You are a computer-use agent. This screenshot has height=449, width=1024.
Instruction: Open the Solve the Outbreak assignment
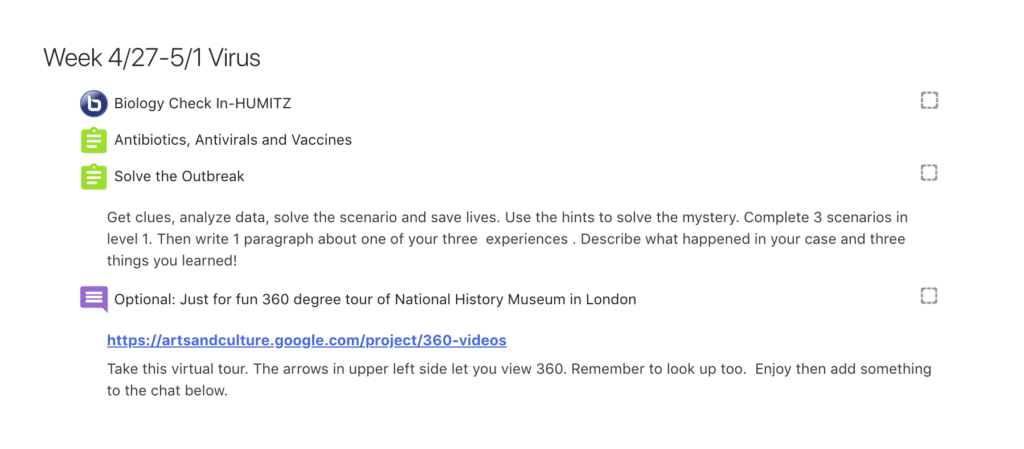point(179,176)
